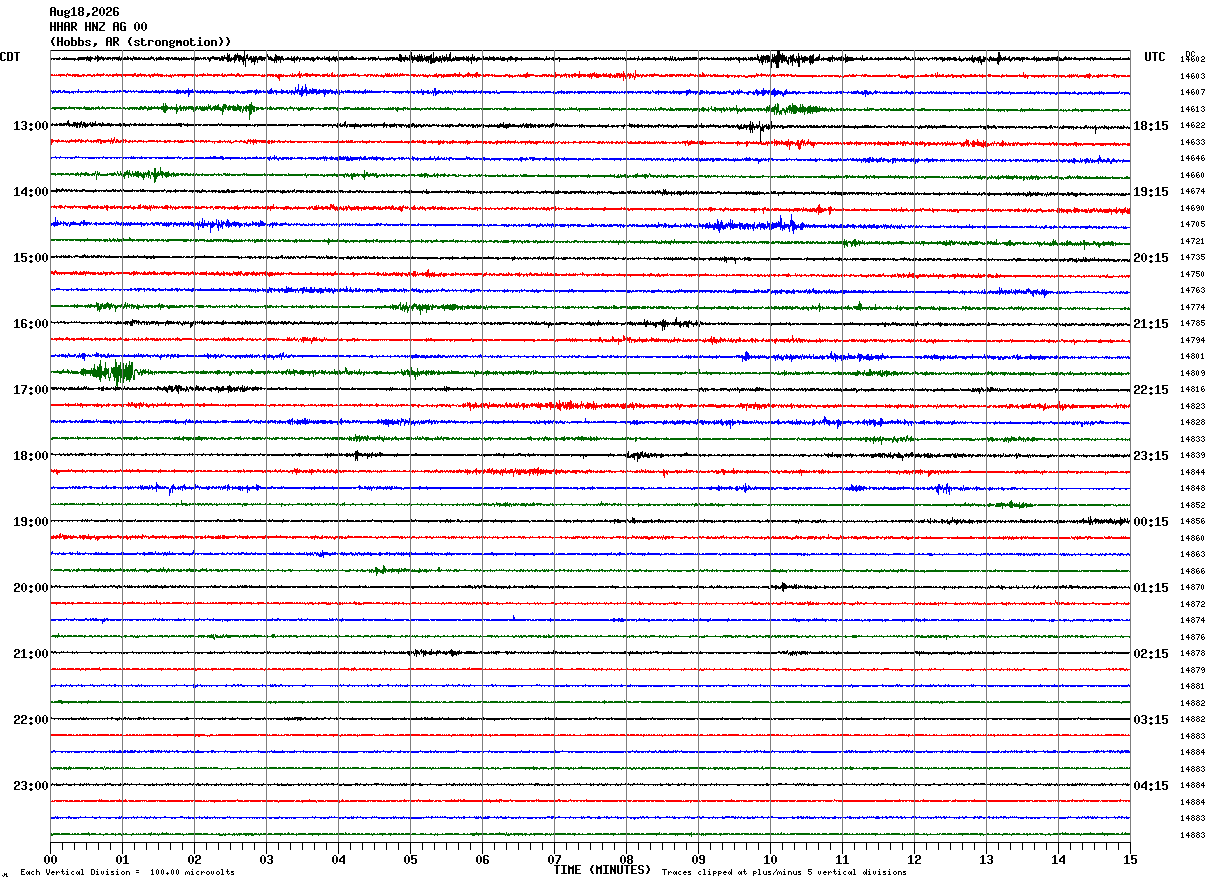Viewport: 1210px width, 886px height.
Task: Select the CDT timezone label
Action: [x=10, y=57]
